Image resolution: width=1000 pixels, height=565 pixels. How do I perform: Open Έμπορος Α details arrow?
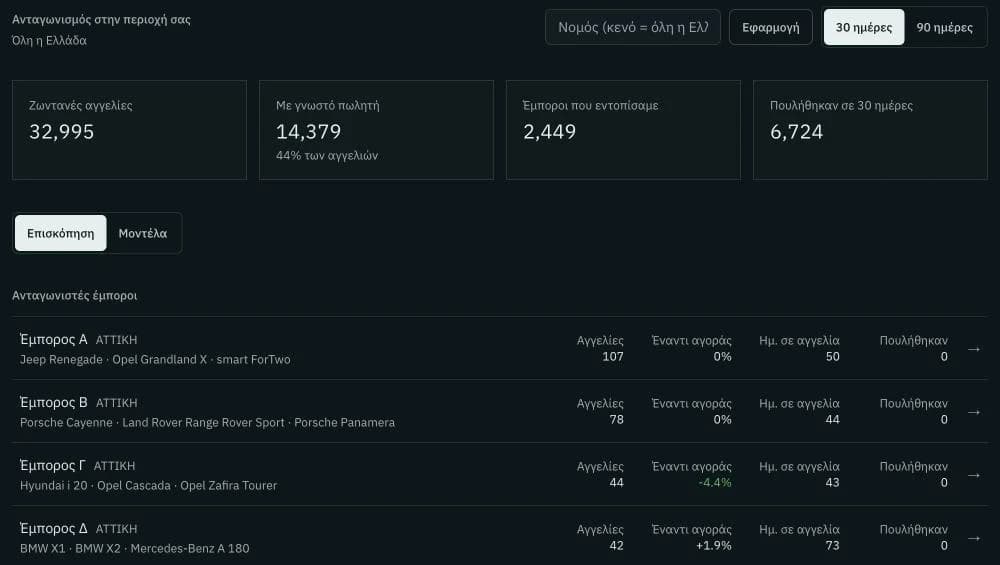coord(974,349)
